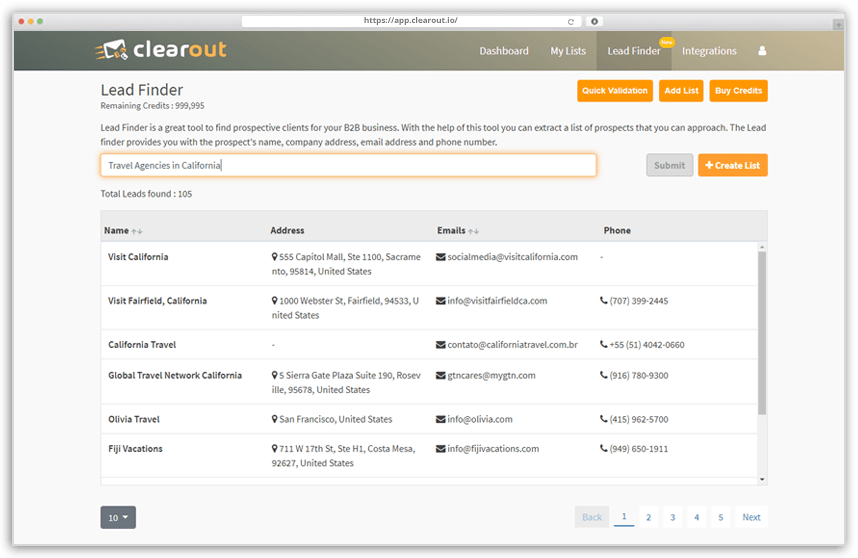Go to results page 4

tap(697, 517)
